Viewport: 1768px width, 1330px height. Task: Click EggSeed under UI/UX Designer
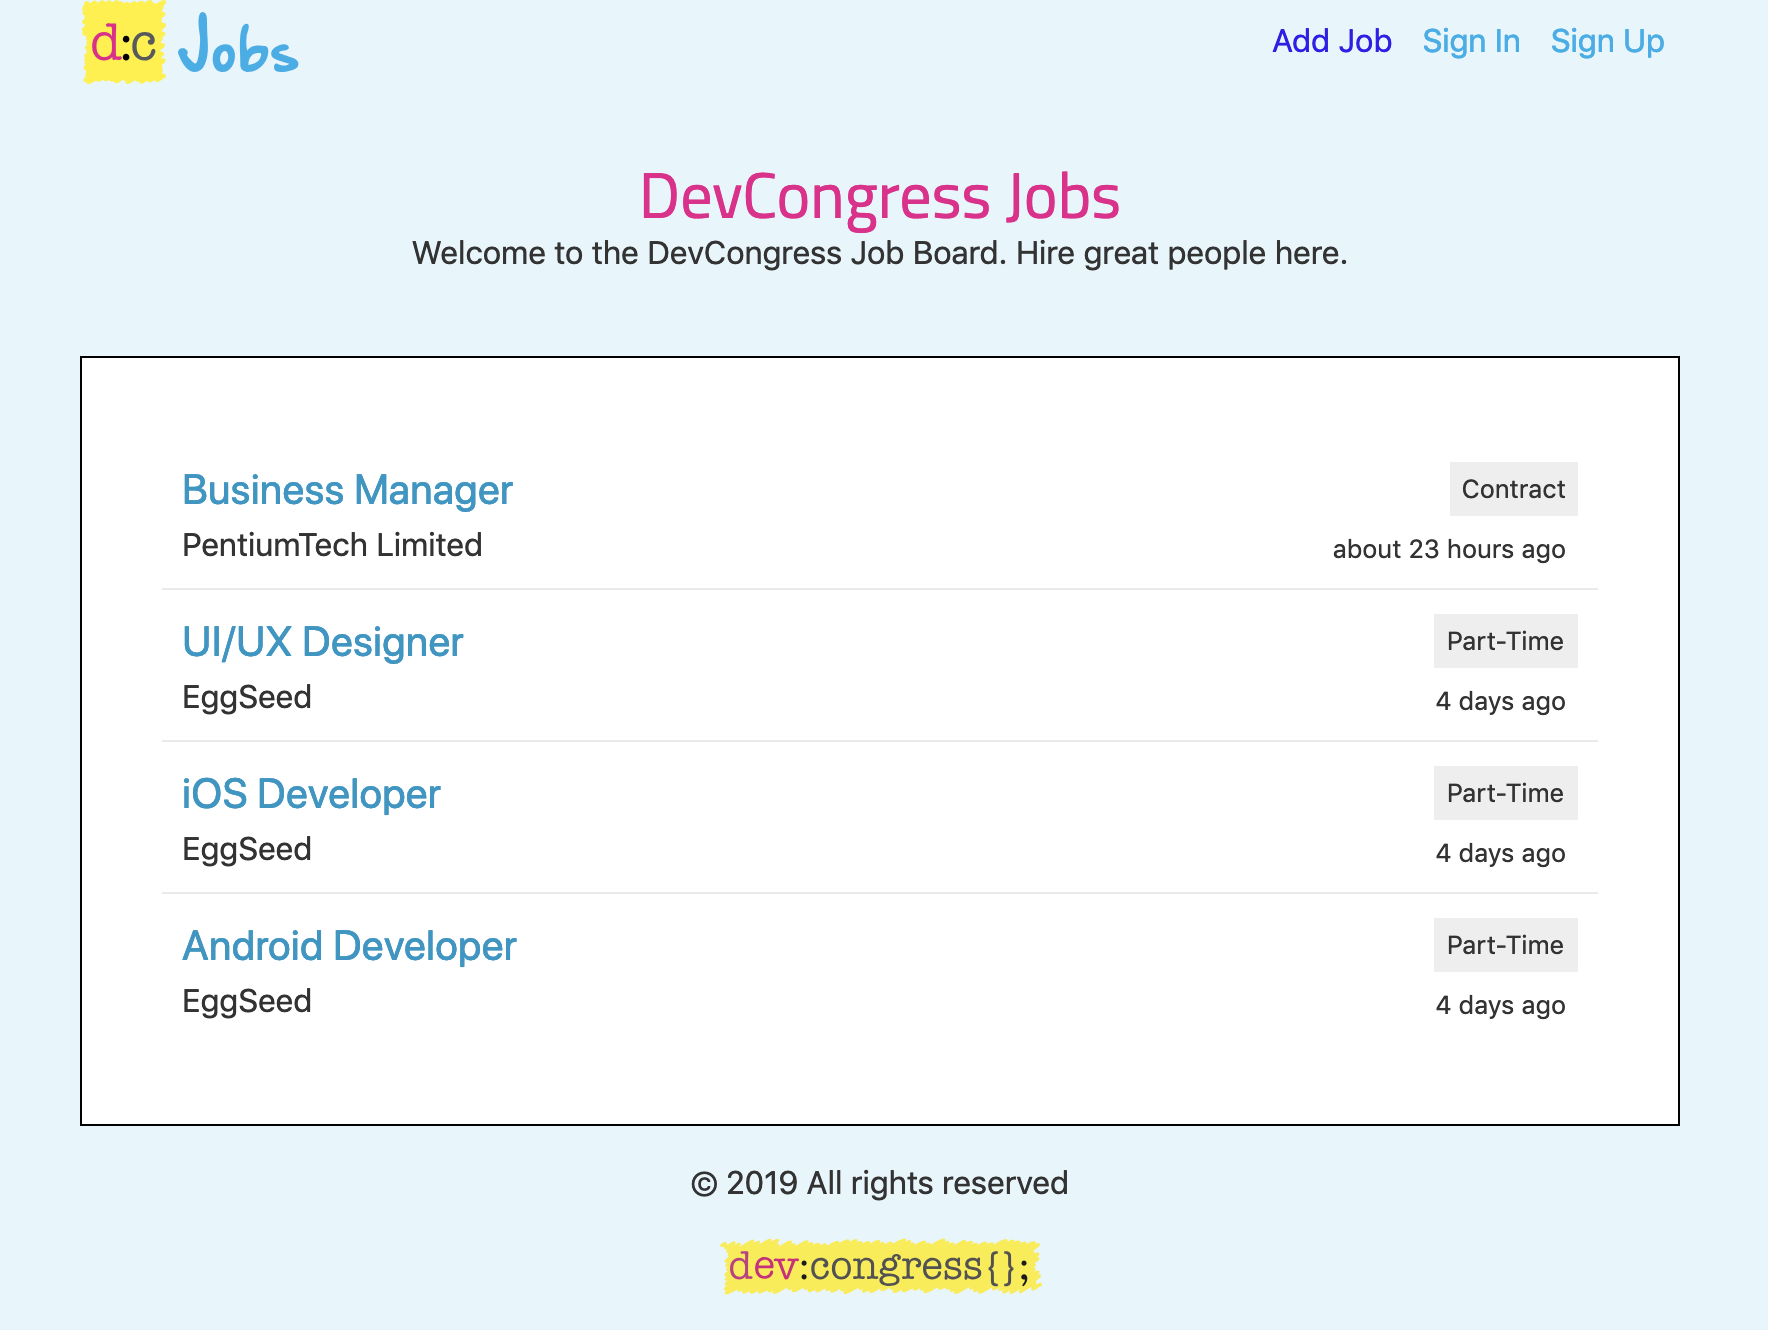[x=247, y=697]
